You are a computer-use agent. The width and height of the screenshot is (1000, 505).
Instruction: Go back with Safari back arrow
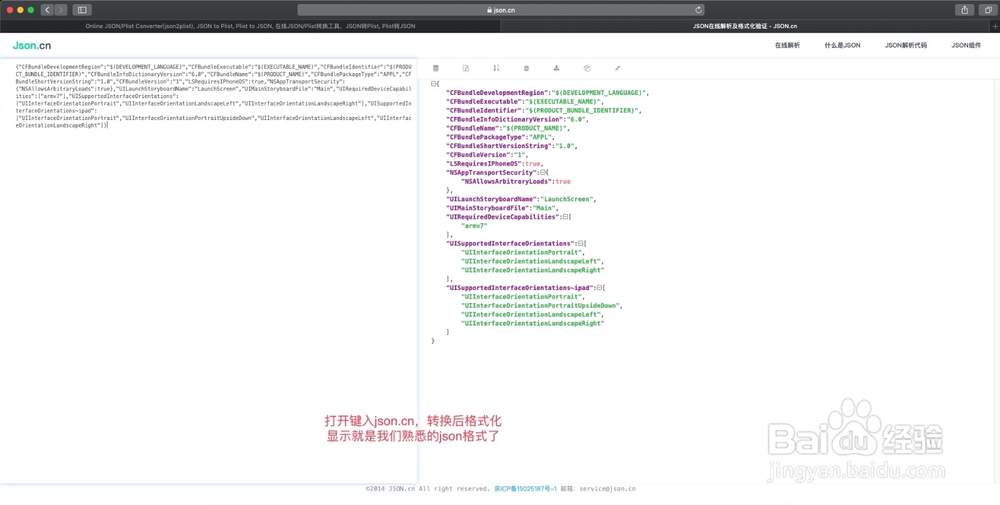(47, 10)
